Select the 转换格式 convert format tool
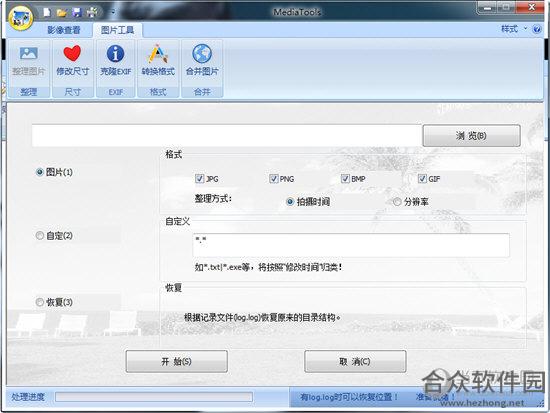The width and height of the screenshot is (550, 413). [158, 62]
